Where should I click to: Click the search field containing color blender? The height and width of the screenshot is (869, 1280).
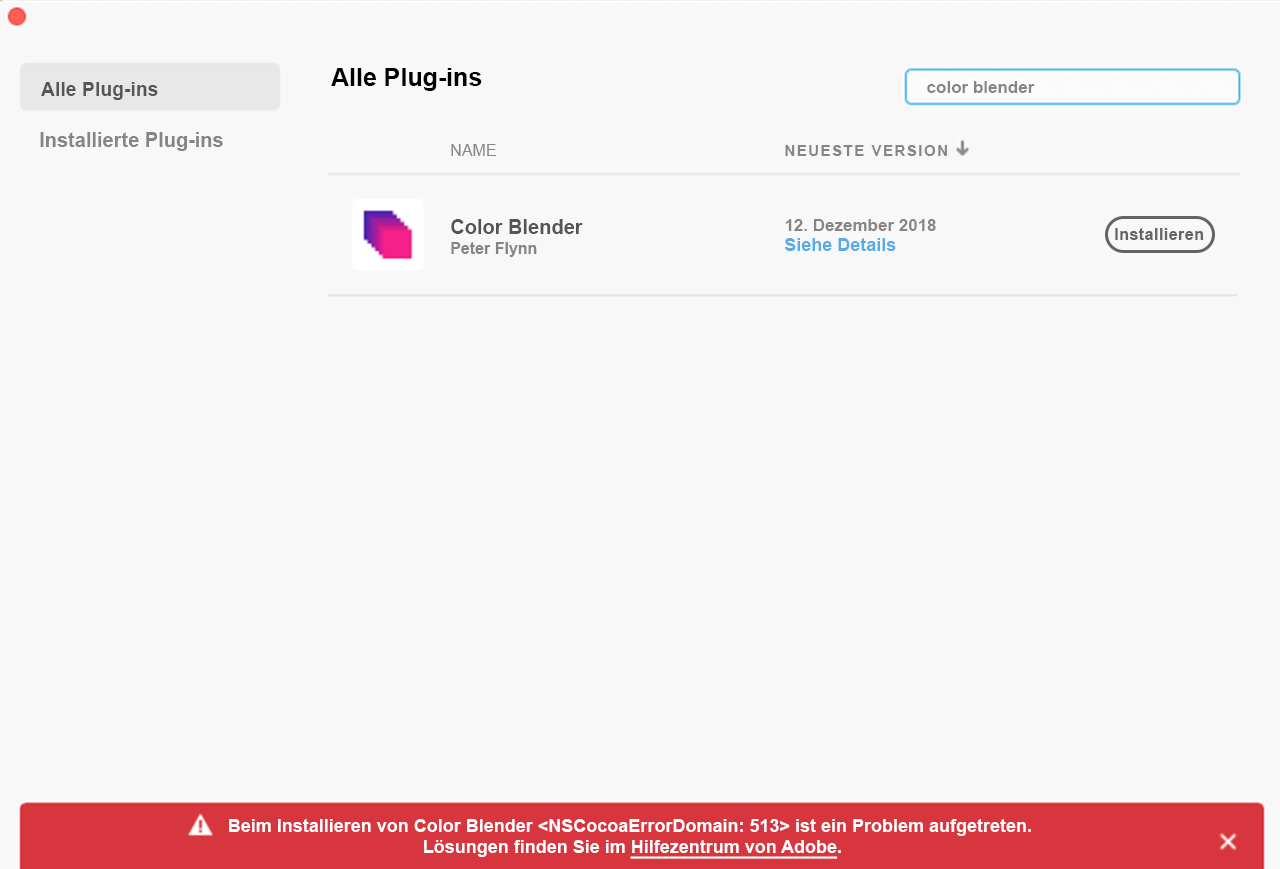pos(1071,87)
